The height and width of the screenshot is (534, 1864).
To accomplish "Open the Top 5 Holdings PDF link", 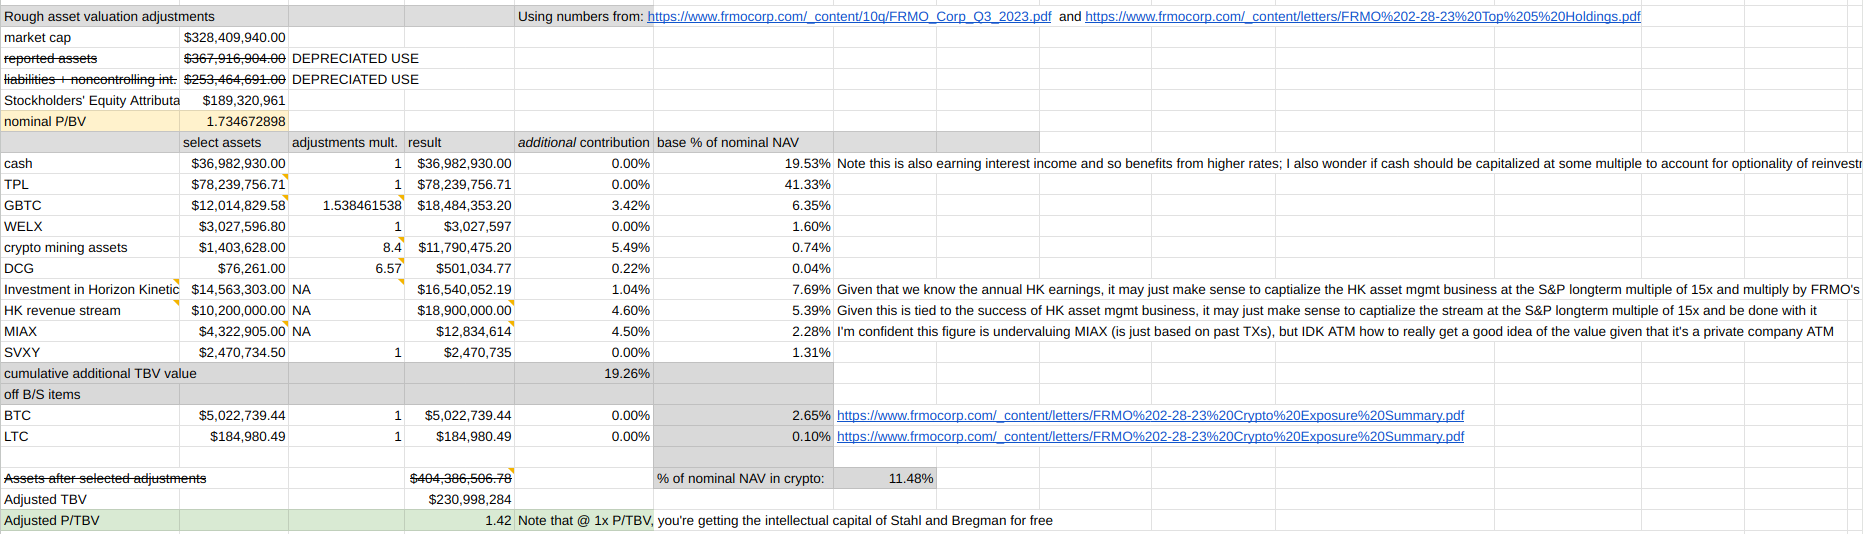I will pyautogui.click(x=1362, y=16).
